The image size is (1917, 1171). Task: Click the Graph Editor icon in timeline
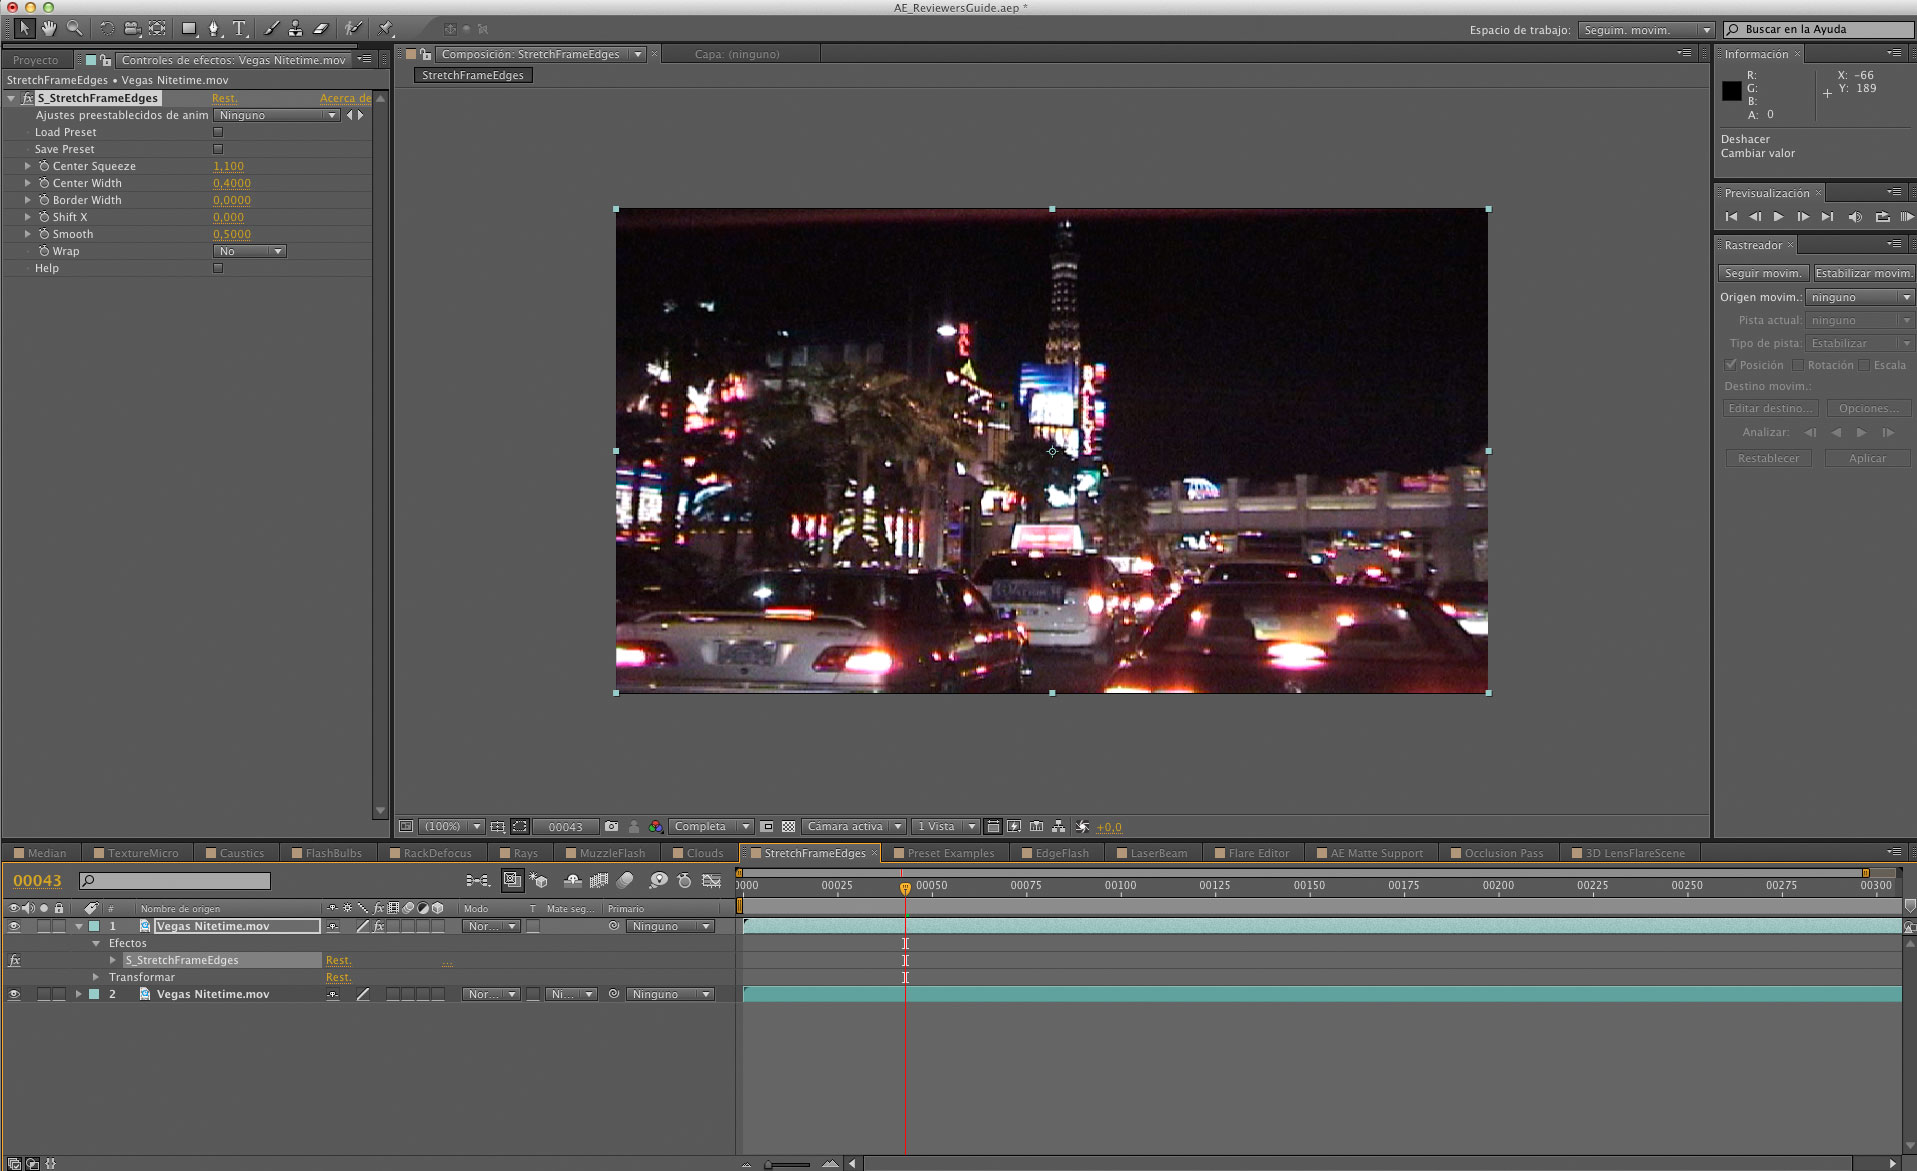tap(711, 881)
